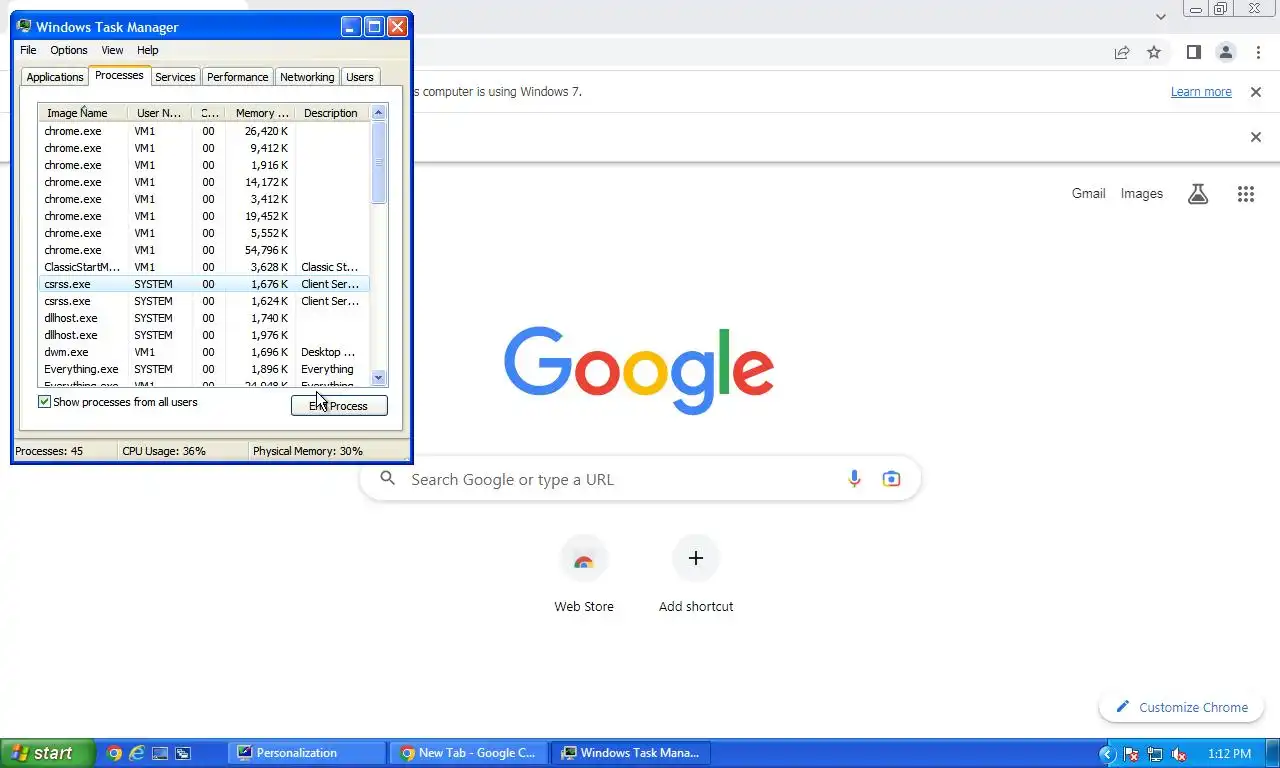
Task: Start voice search with the microphone icon
Action: click(x=854, y=479)
